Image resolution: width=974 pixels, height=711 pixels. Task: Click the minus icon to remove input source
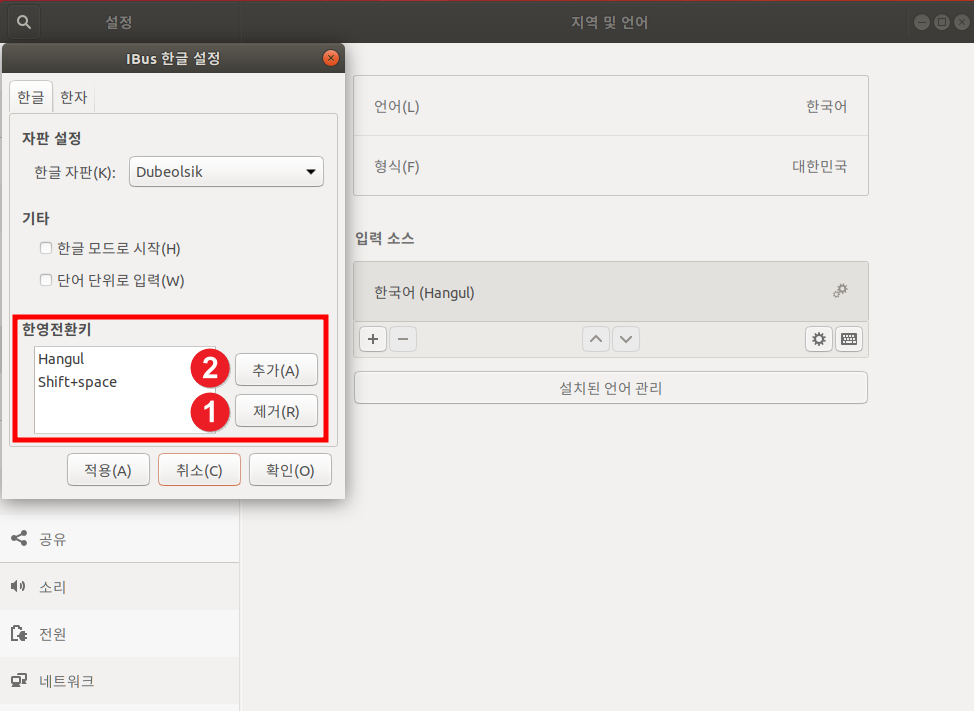402,339
